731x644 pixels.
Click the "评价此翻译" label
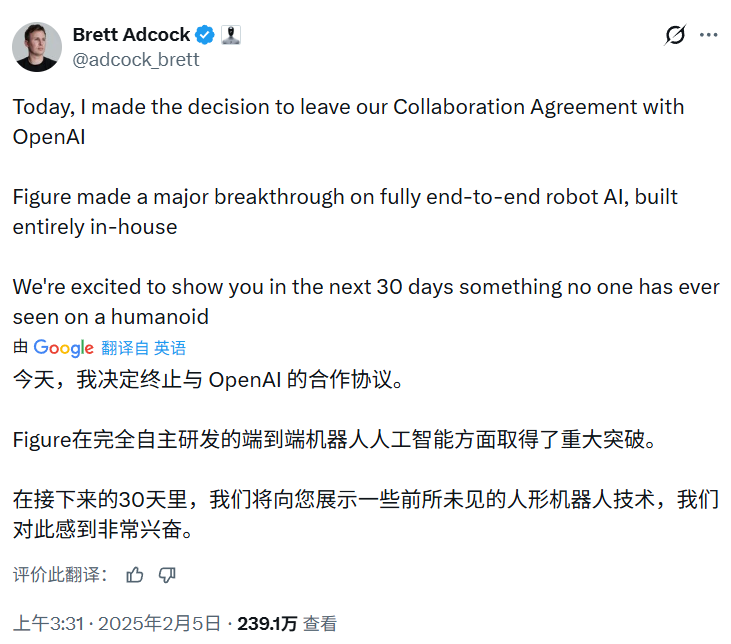pyautogui.click(x=58, y=574)
